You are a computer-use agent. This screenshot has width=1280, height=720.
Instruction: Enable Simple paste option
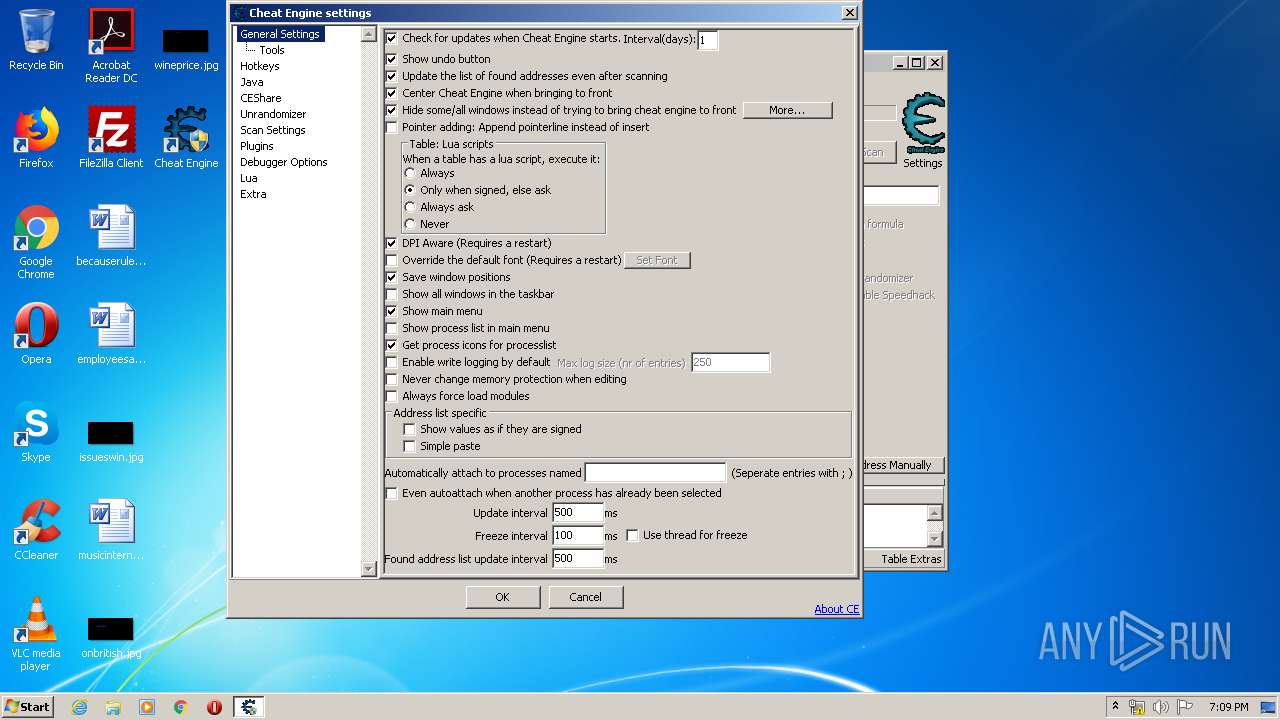409,446
